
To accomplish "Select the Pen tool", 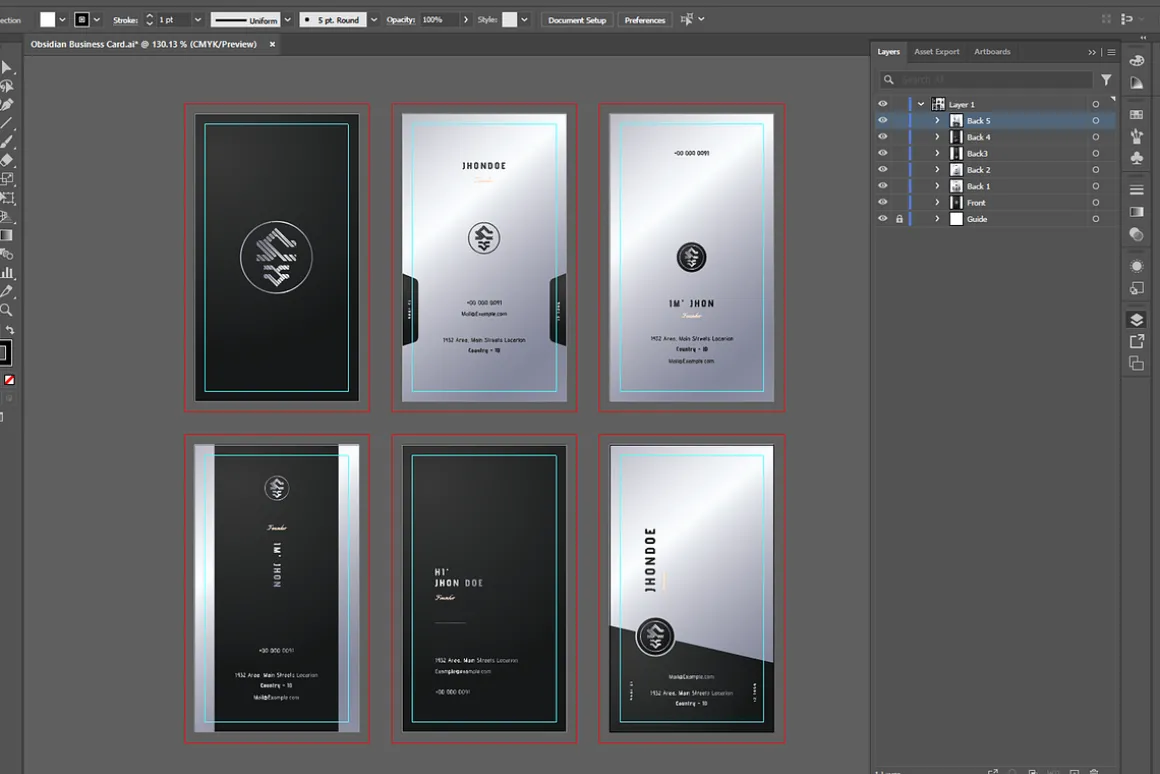I will coord(6,104).
